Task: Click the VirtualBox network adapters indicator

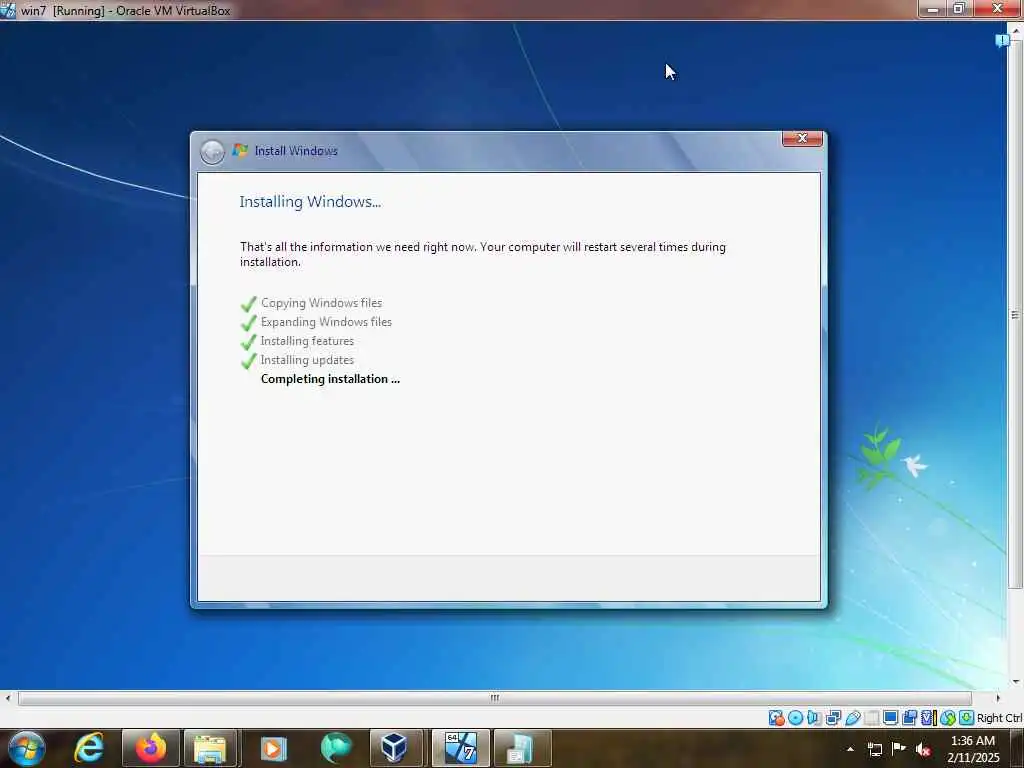Action: 833,718
